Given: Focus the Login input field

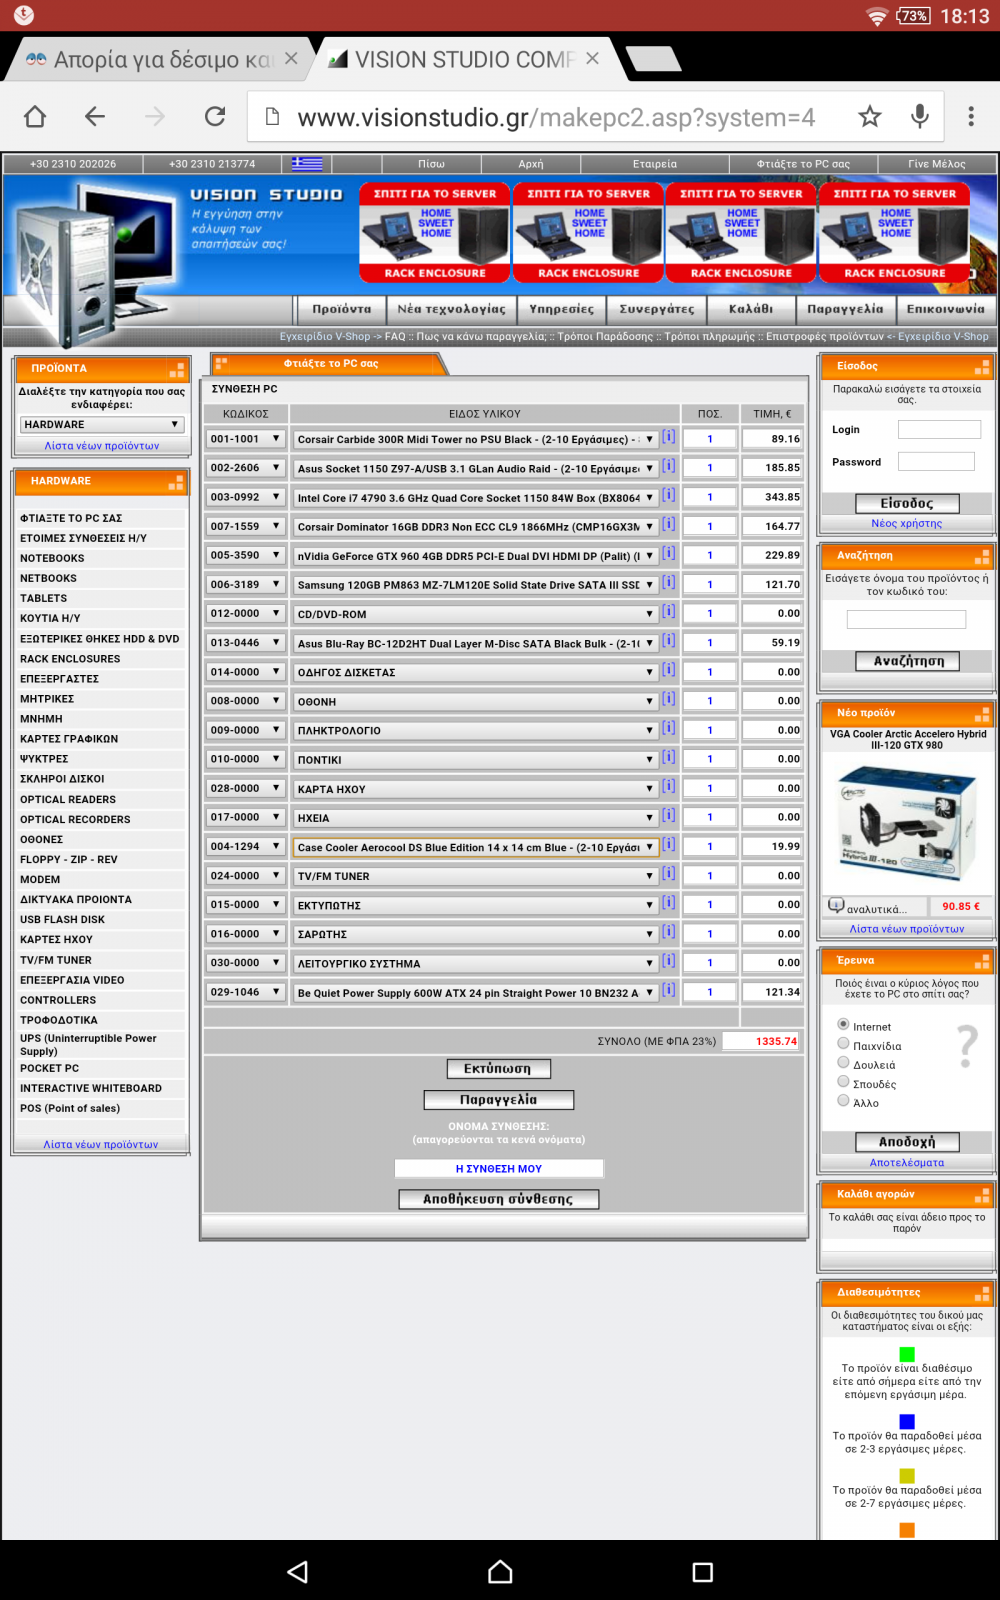Looking at the screenshot, I should (939, 429).
